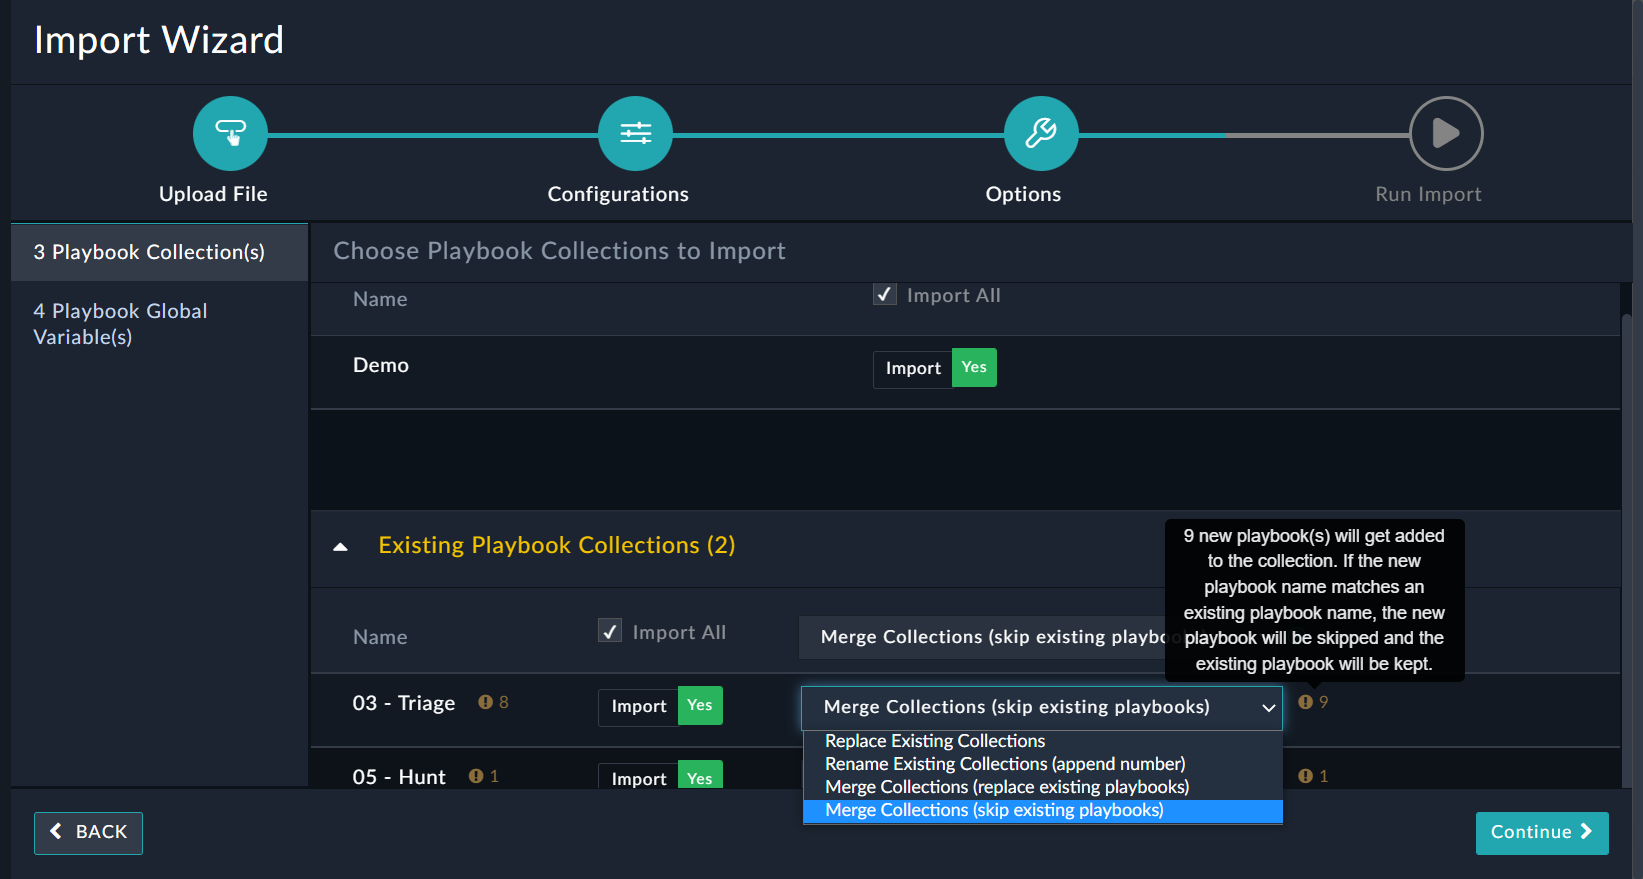The image size is (1643, 879).
Task: Open the 03 - Triage merge option dropdown
Action: (1041, 707)
